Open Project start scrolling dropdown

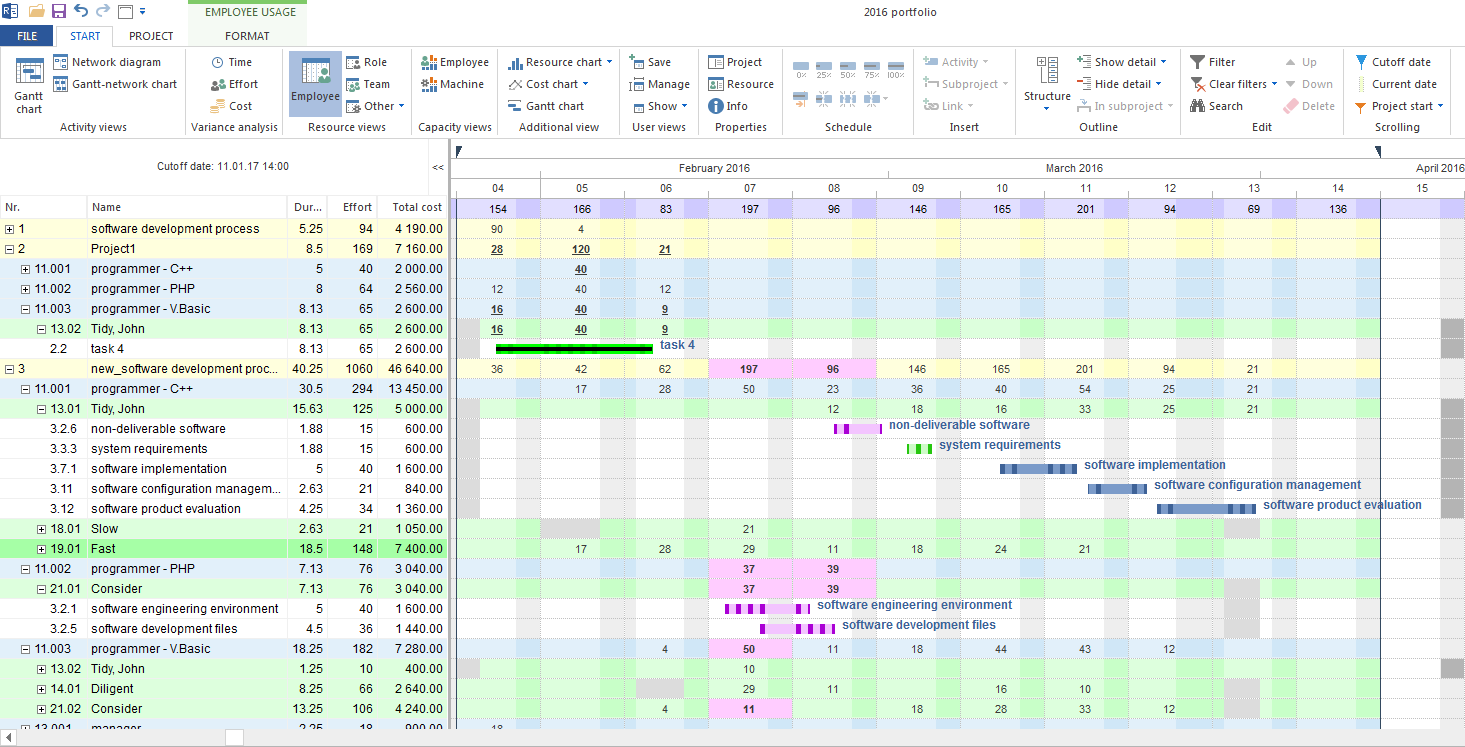(x=1399, y=106)
